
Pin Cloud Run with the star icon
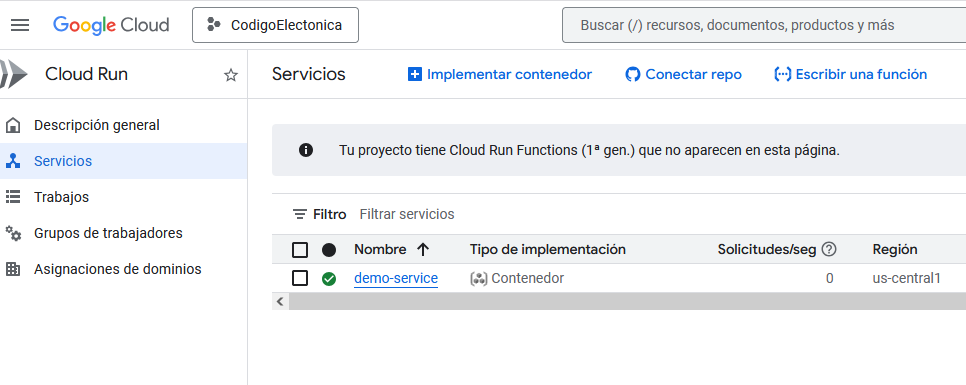(x=230, y=75)
